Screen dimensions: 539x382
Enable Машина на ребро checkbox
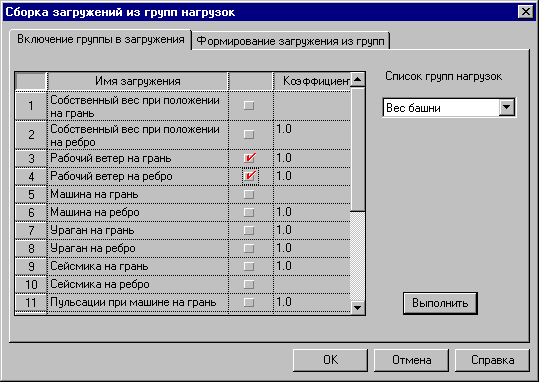249,212
